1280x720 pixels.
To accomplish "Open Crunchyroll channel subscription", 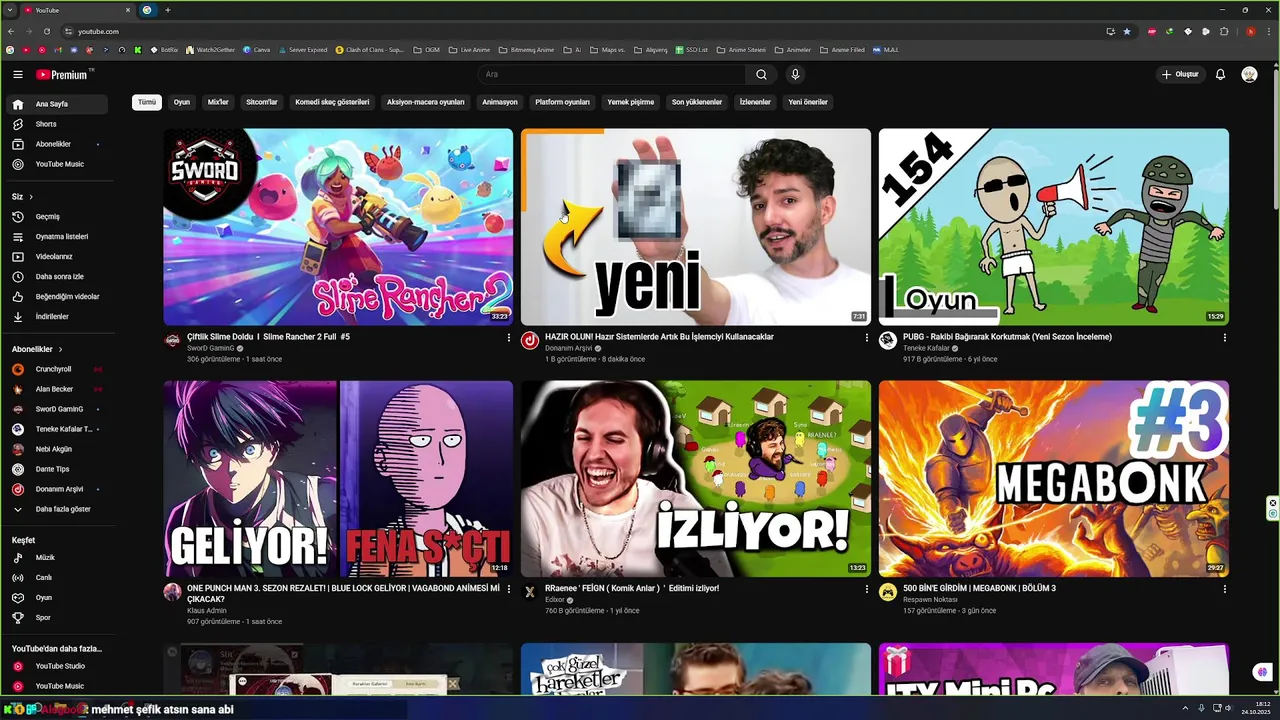I will click(x=60, y=369).
